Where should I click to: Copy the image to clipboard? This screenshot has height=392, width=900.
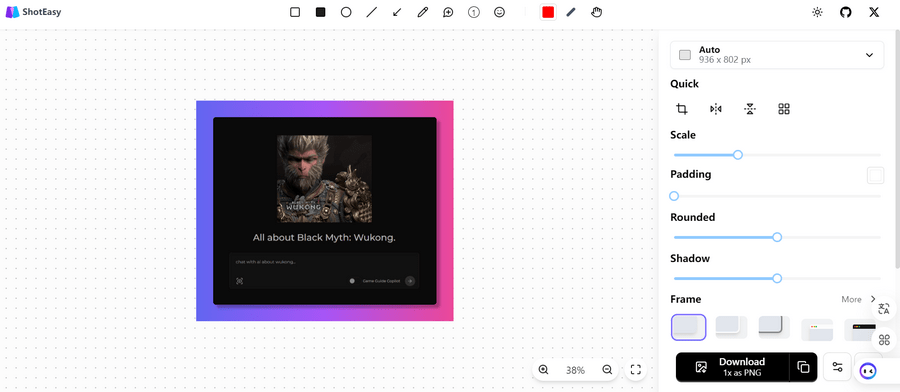(804, 367)
